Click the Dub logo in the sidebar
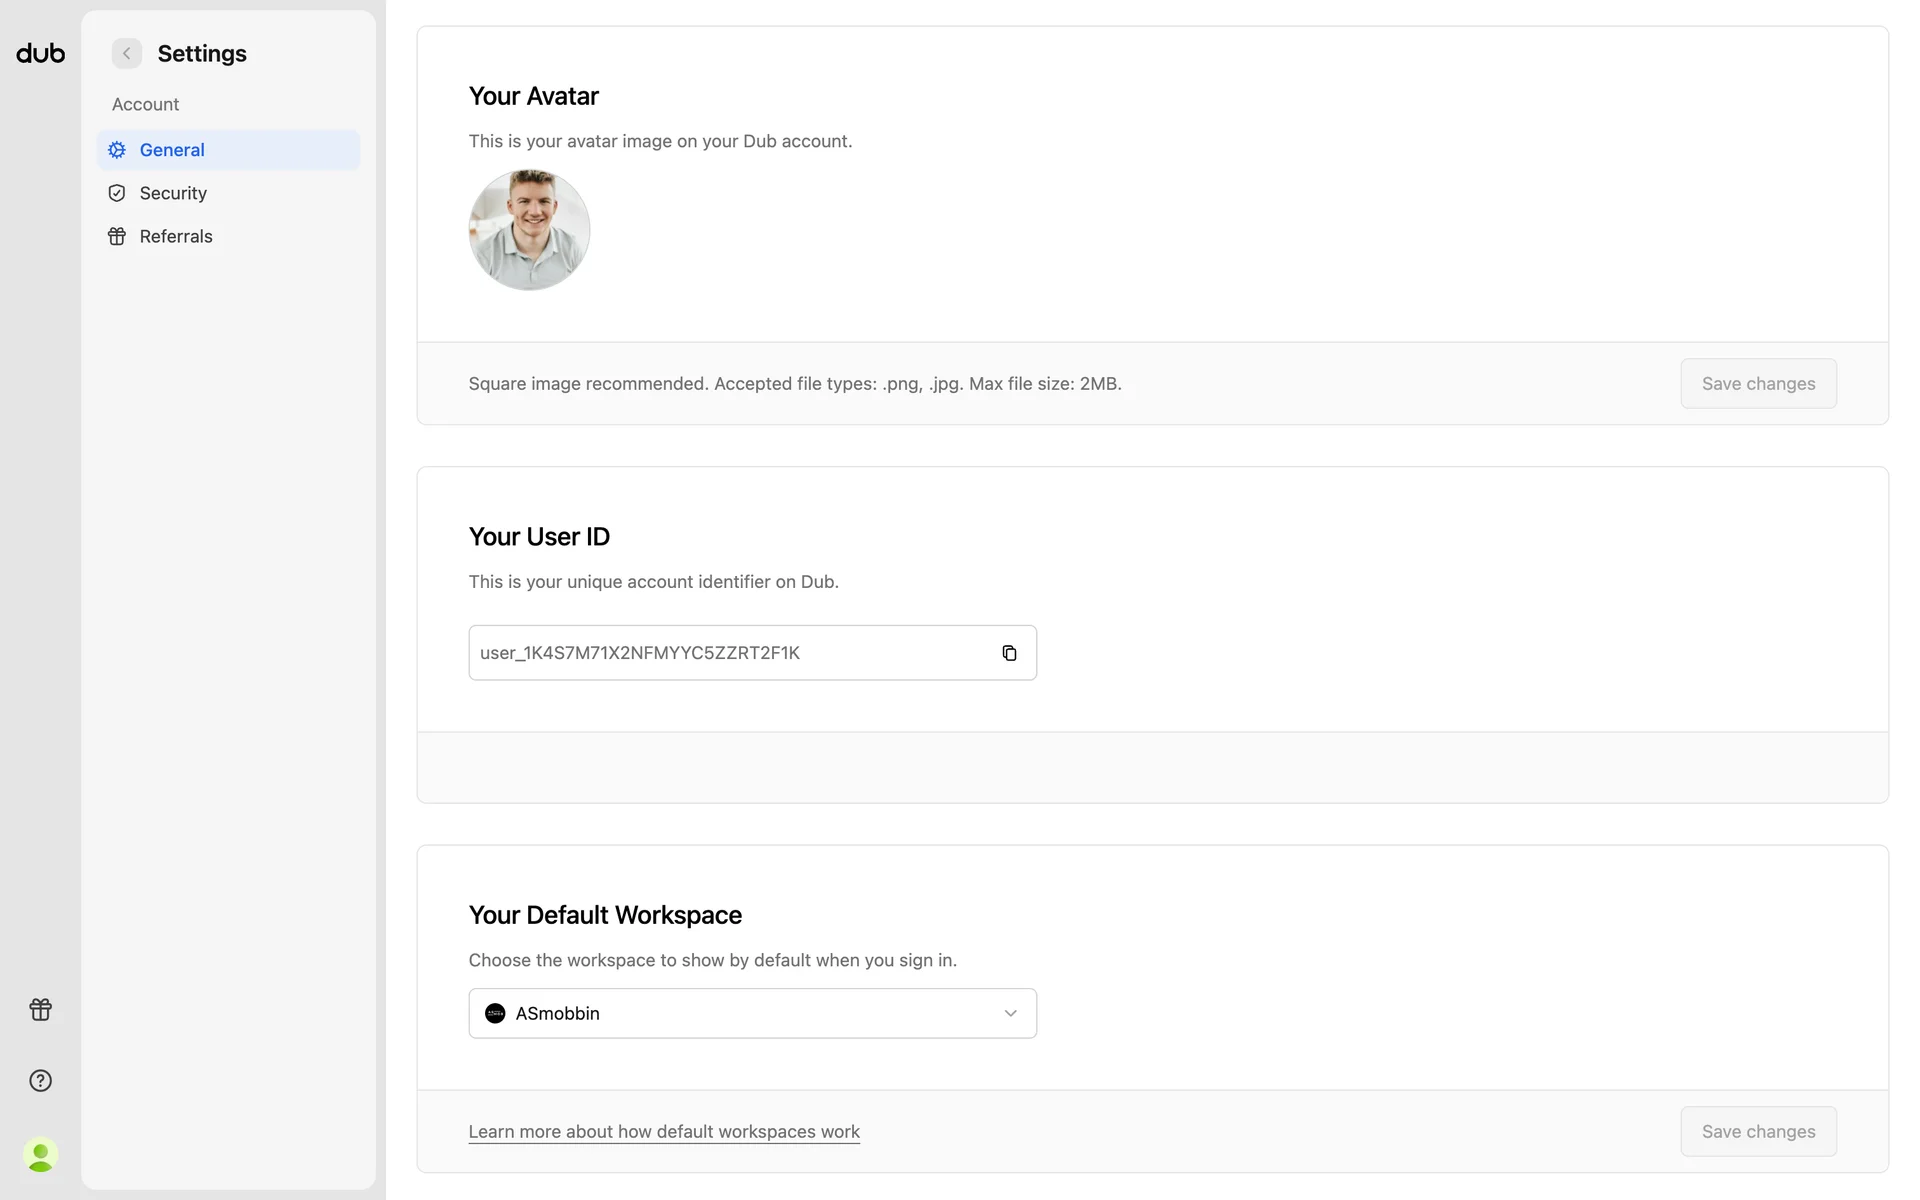Image resolution: width=1920 pixels, height=1200 pixels. point(41,53)
